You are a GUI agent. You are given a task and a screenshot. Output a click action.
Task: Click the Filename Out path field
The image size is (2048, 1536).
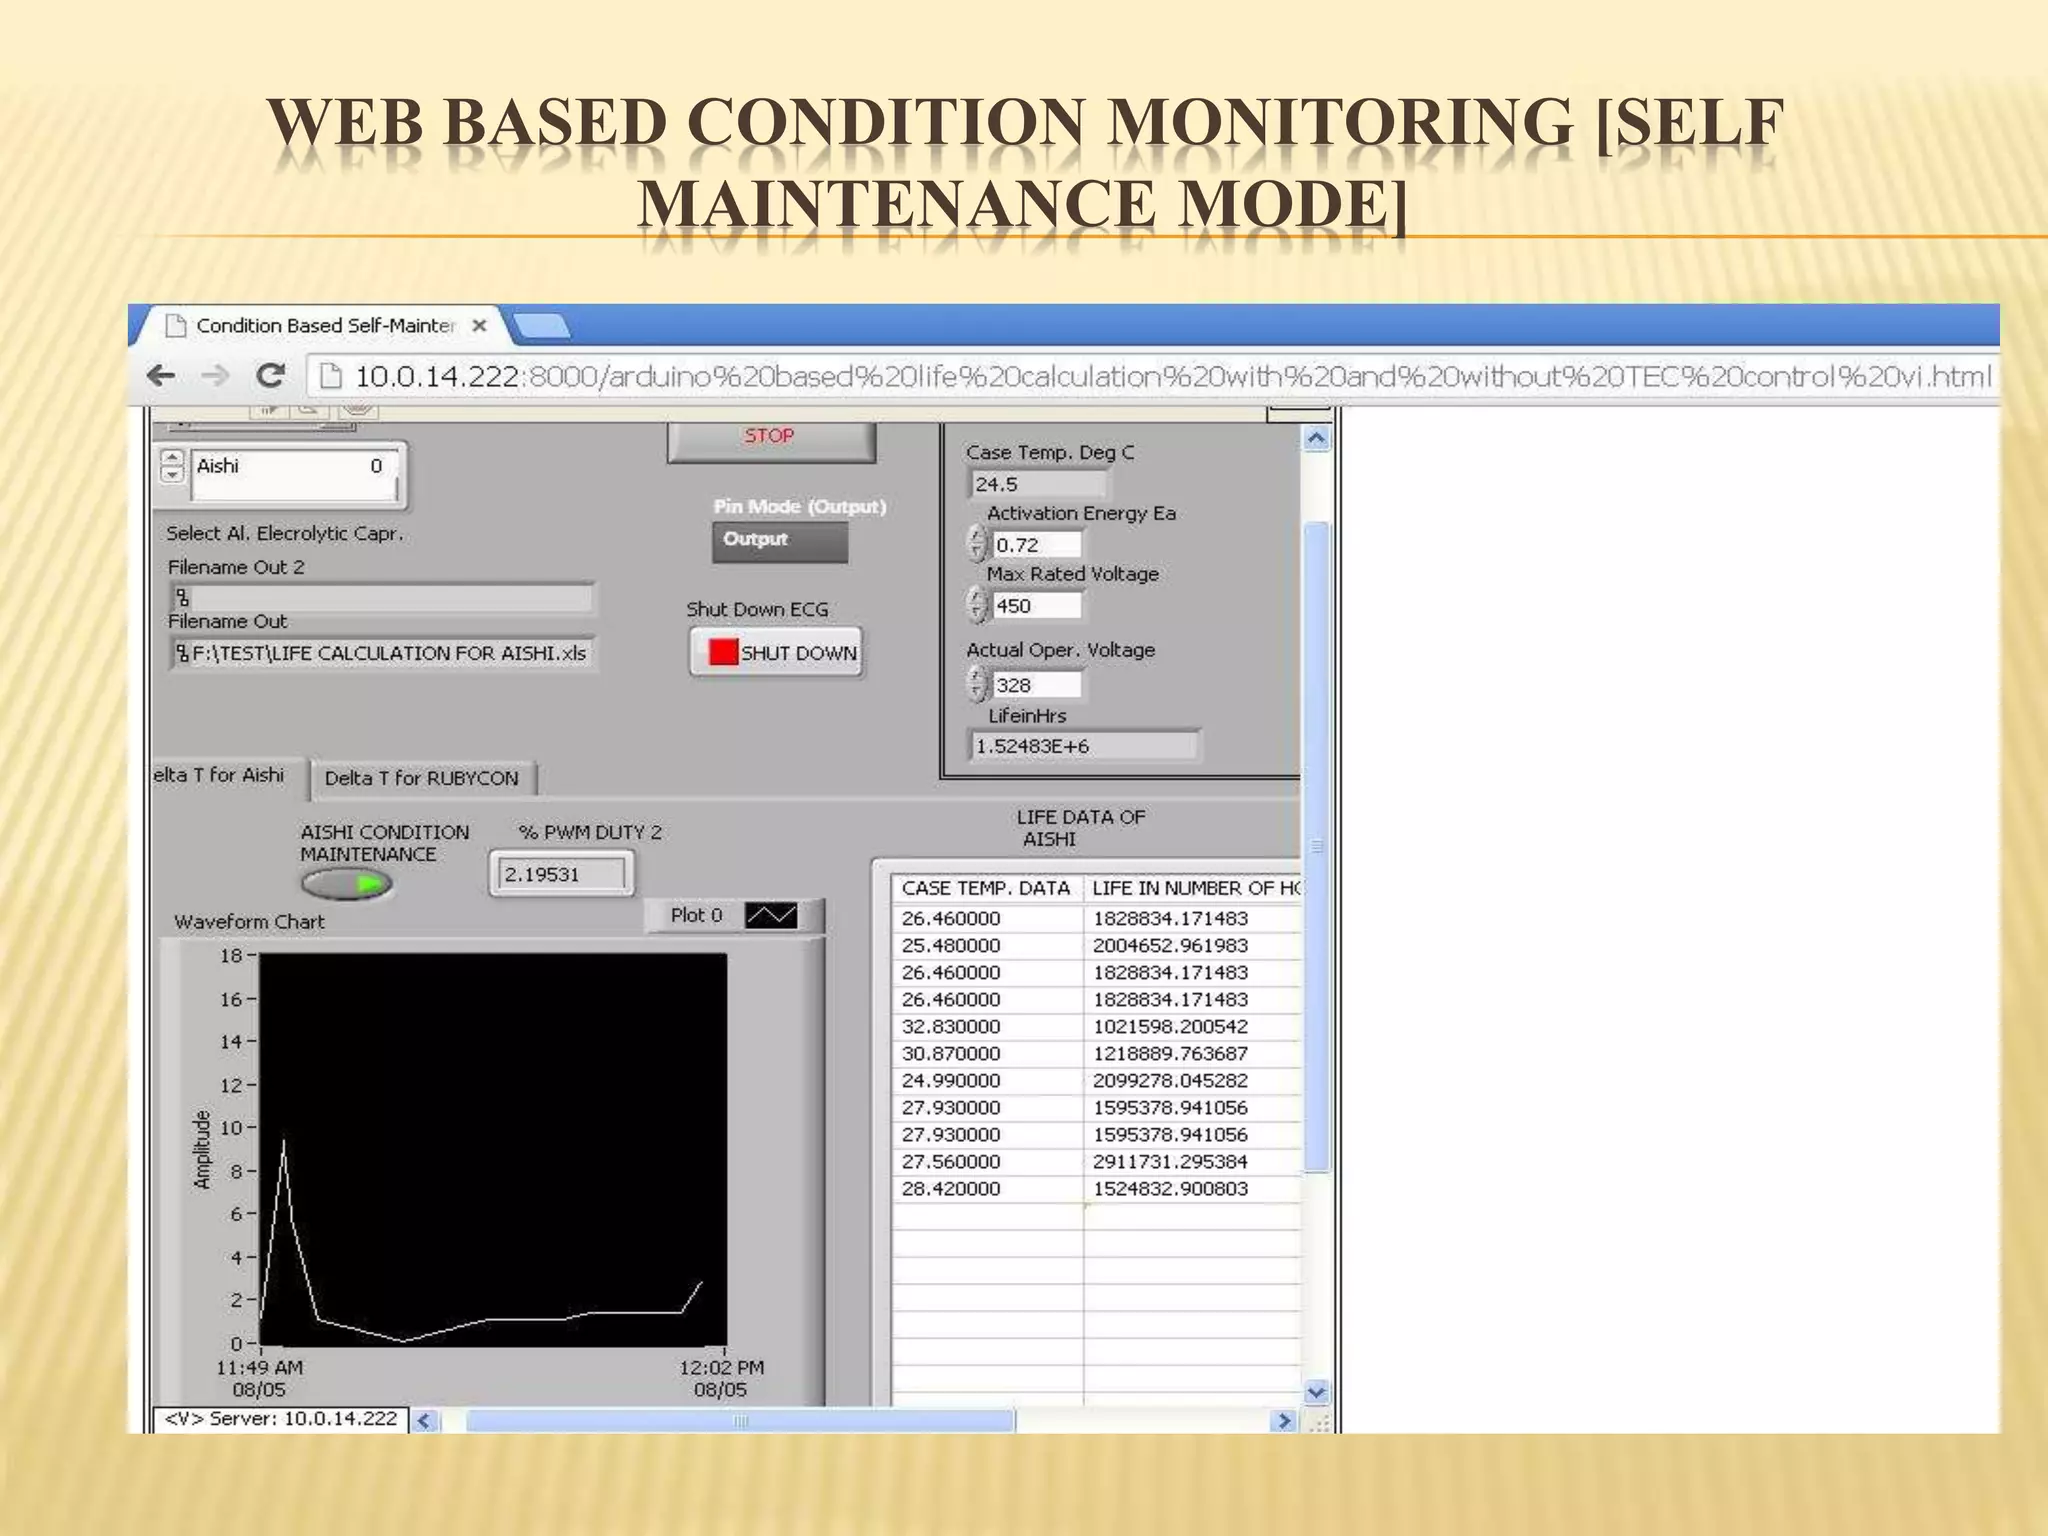point(382,654)
